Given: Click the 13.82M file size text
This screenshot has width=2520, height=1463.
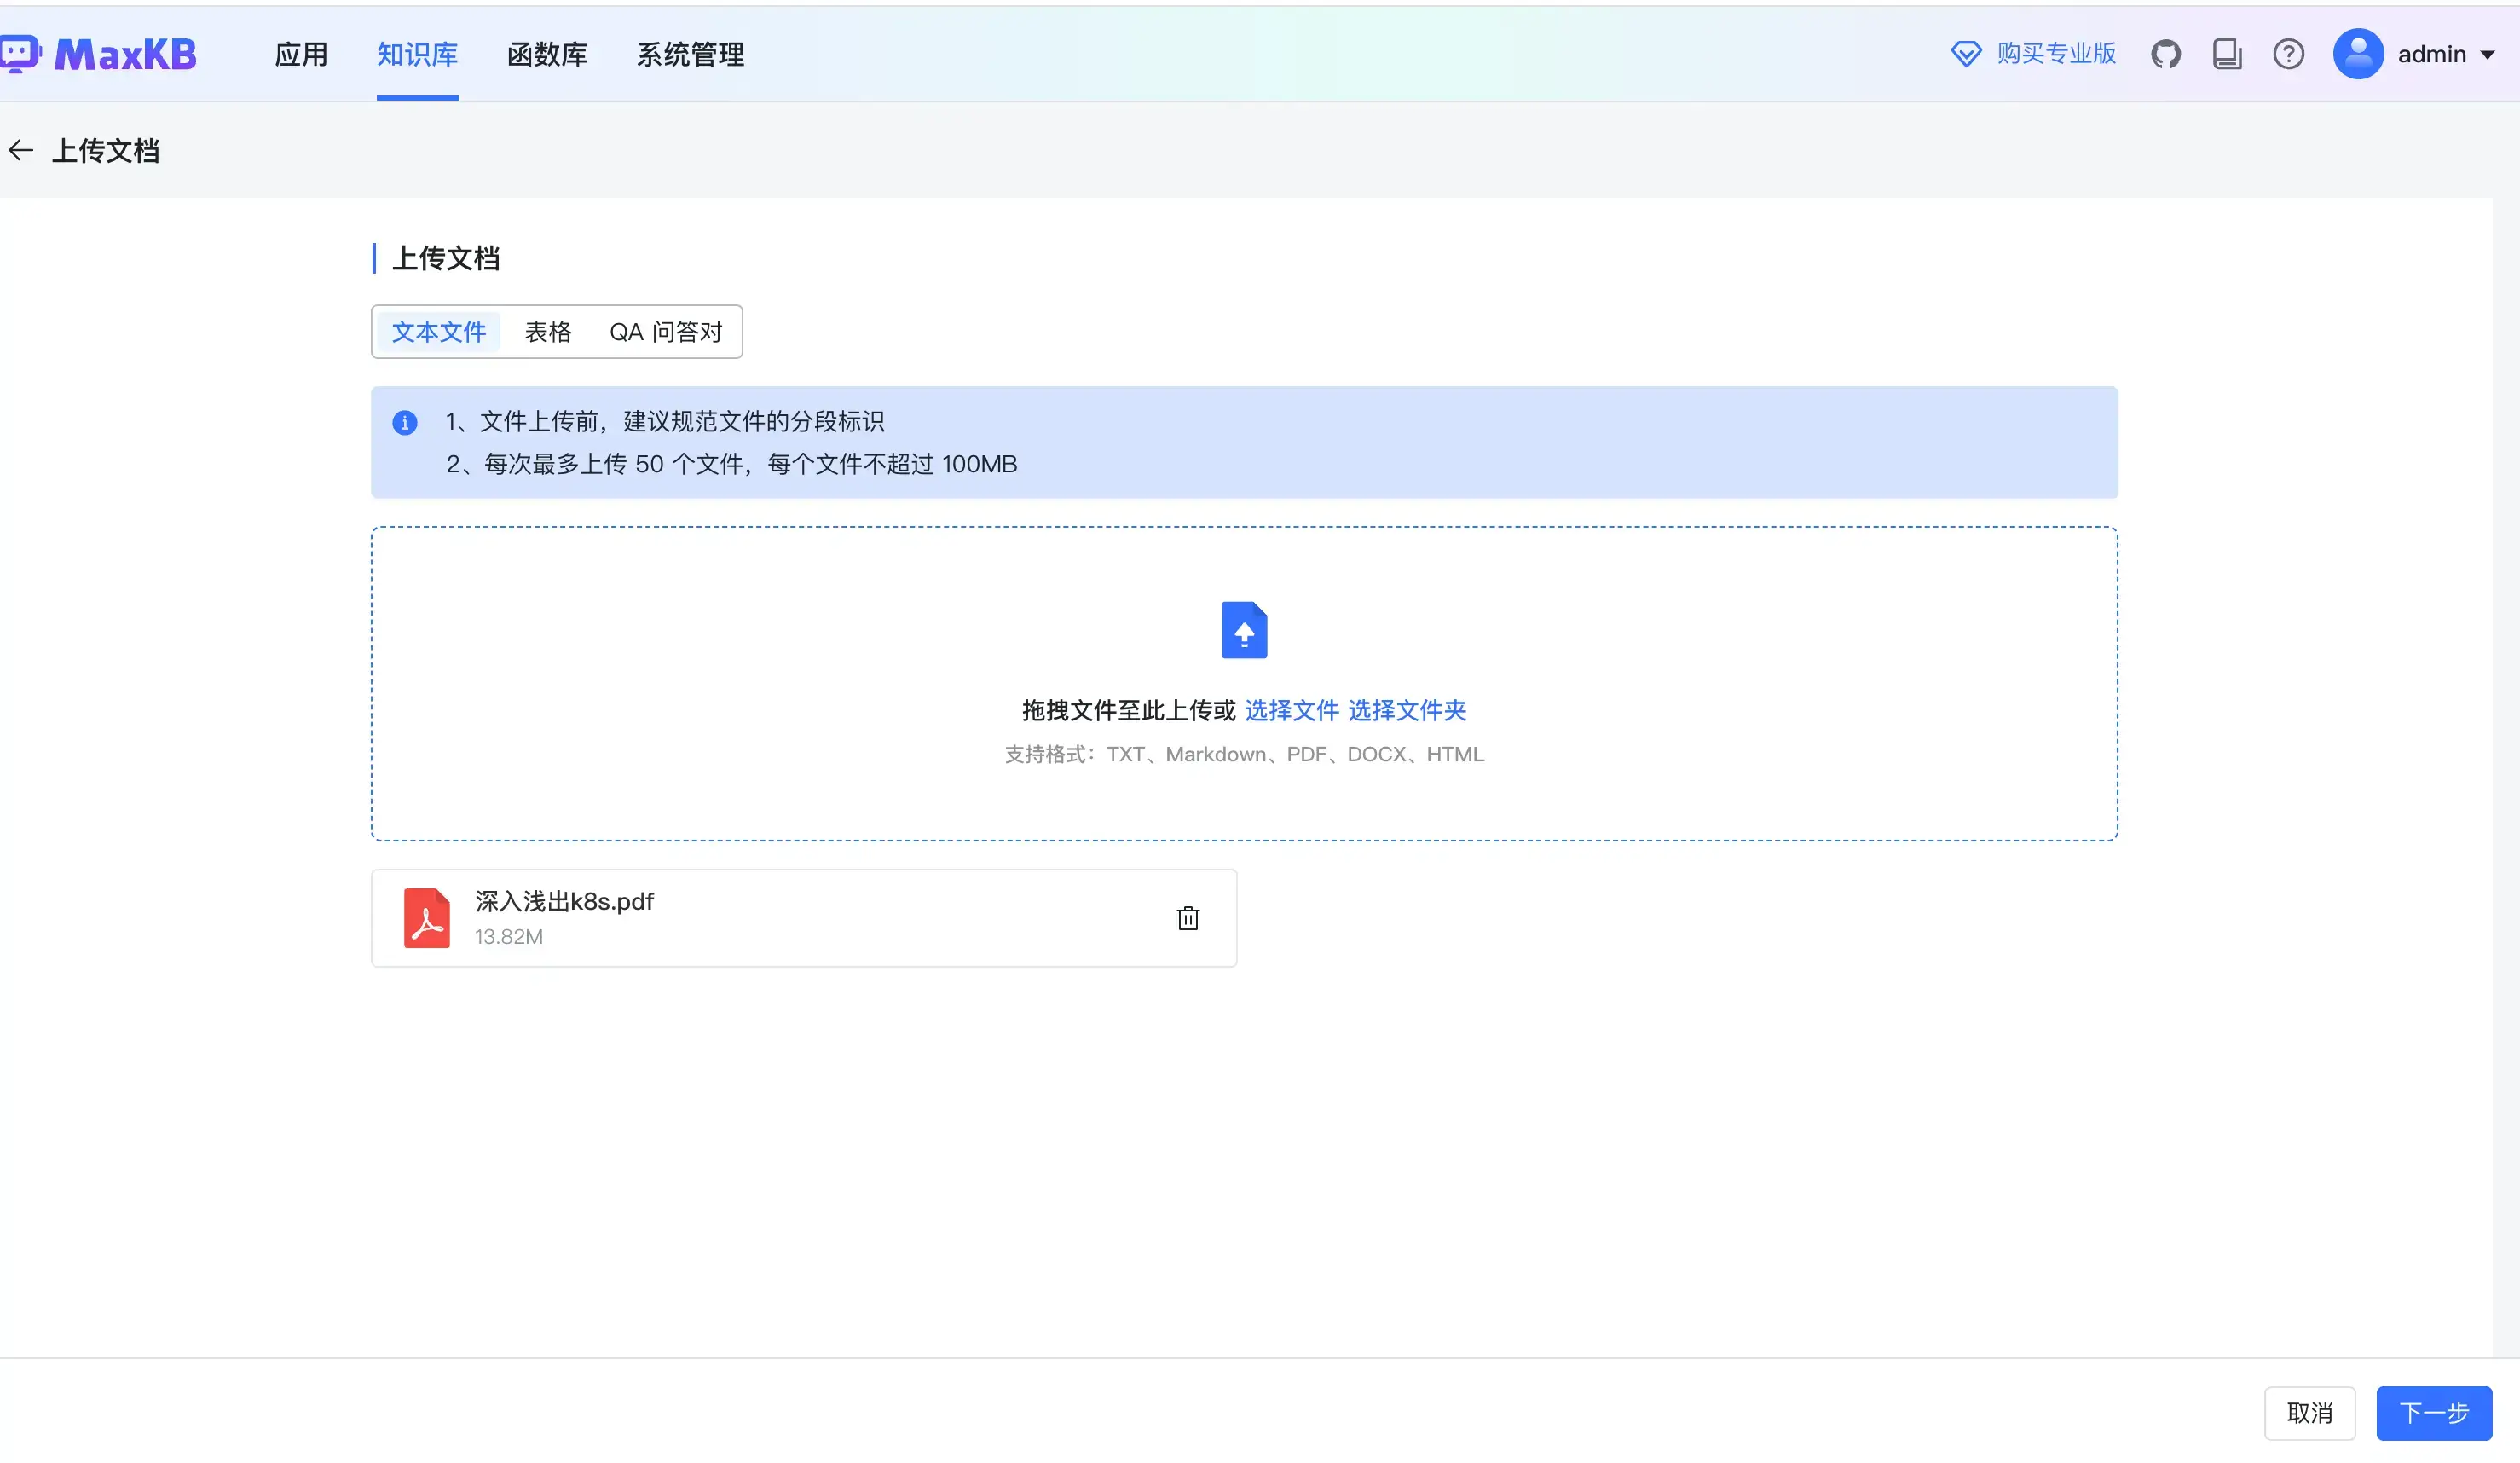Looking at the screenshot, I should coord(508,937).
